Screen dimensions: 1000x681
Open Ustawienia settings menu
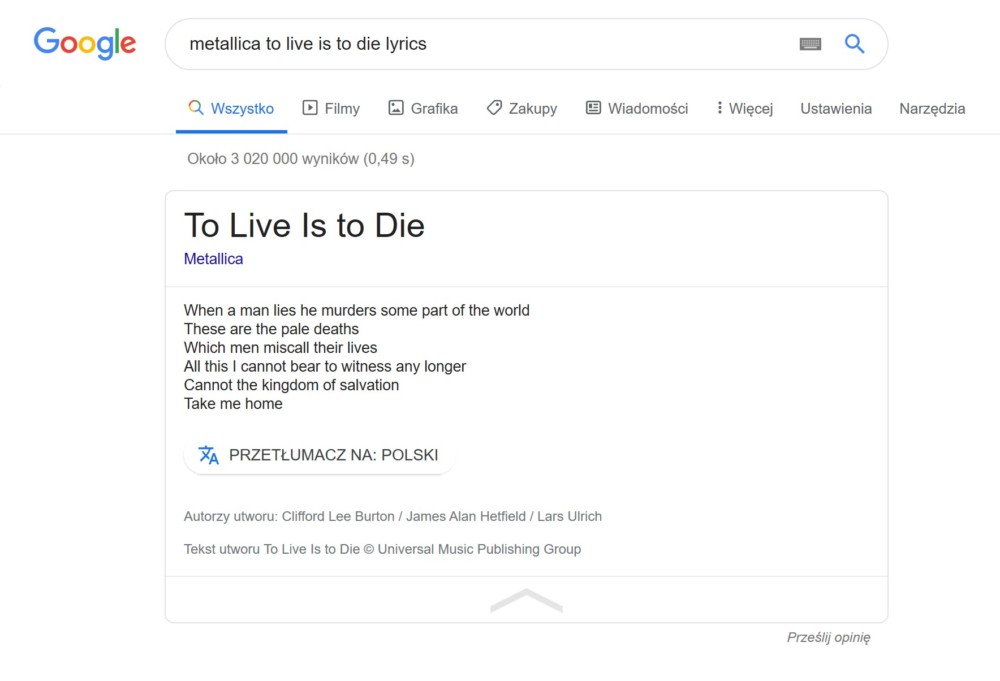click(835, 108)
